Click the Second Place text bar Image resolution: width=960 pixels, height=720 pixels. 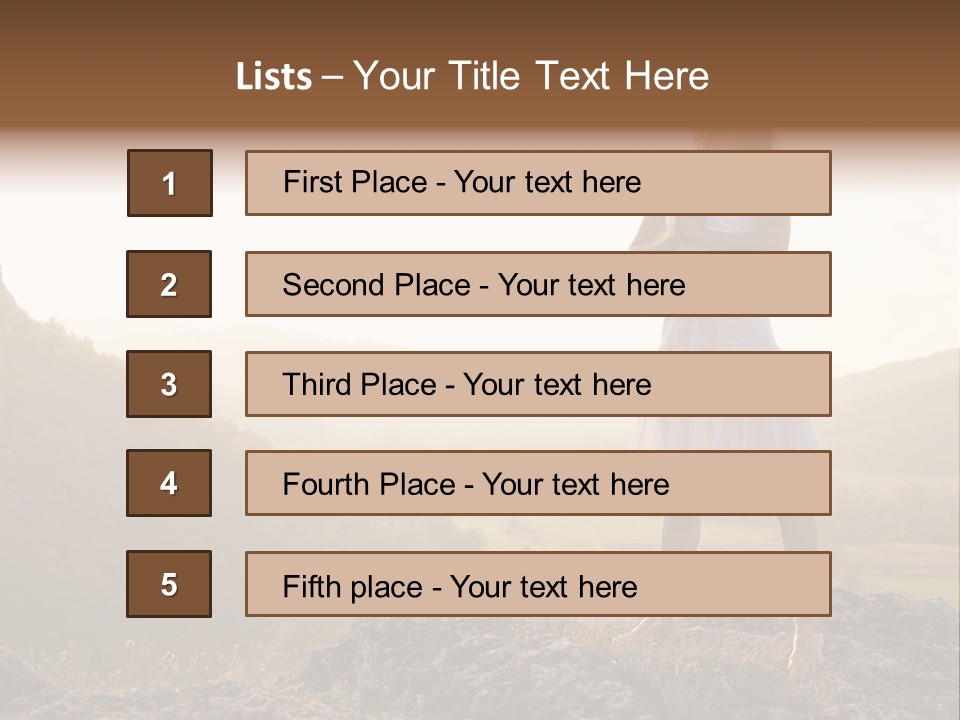pyautogui.click(x=538, y=284)
